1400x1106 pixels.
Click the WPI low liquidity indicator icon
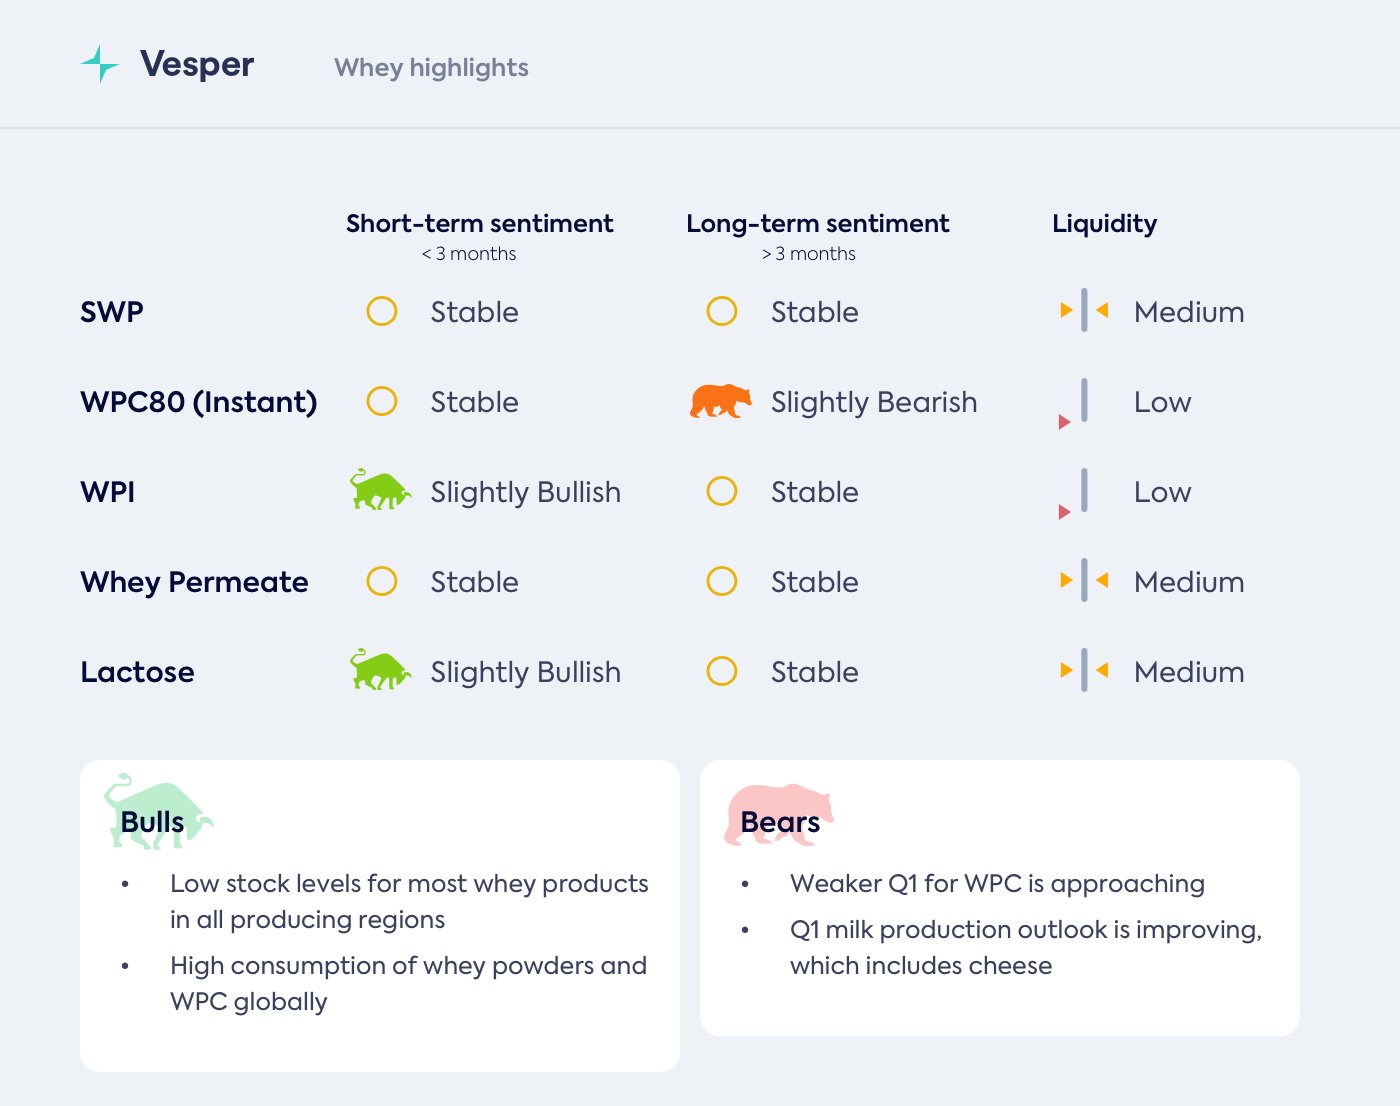click(x=1078, y=493)
